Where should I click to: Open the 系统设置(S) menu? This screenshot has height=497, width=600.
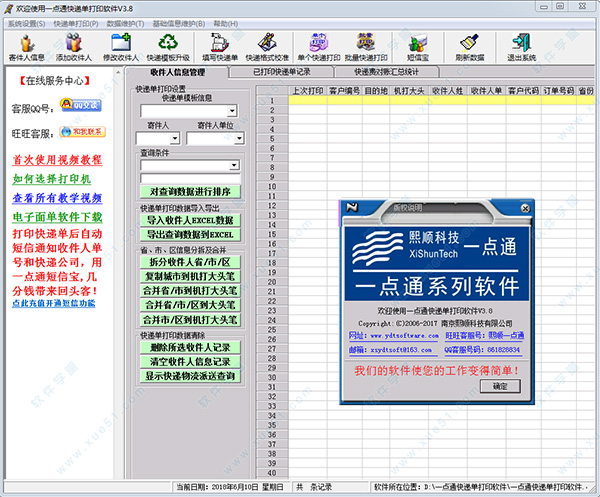26,24
